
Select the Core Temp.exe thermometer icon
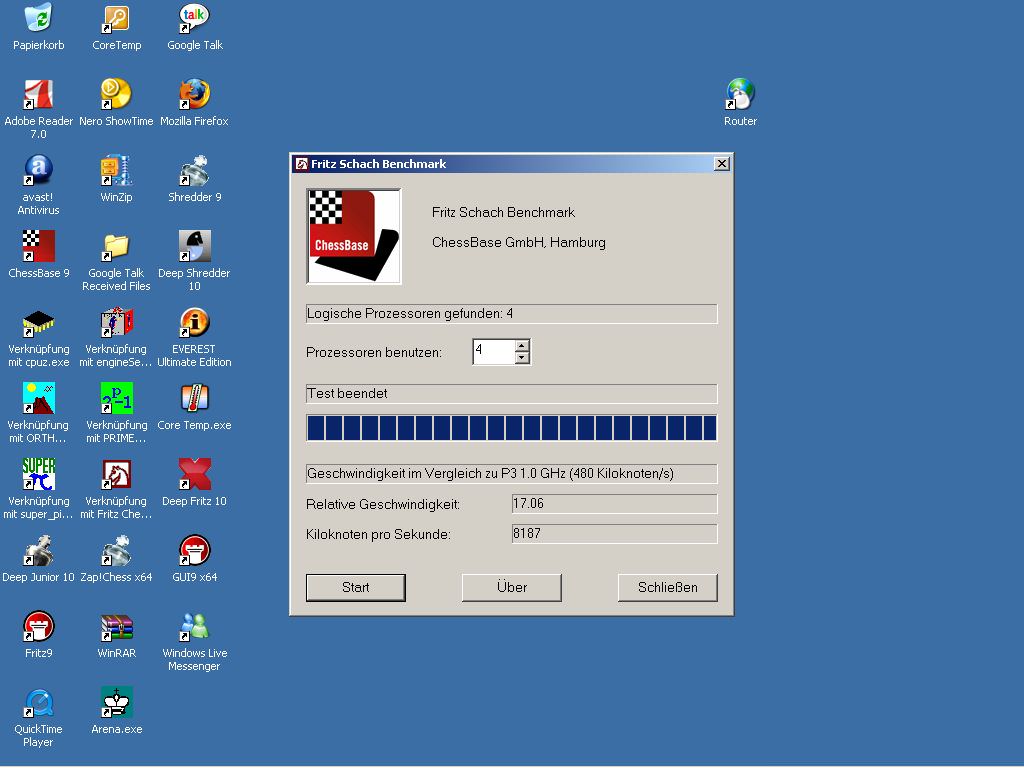(x=195, y=398)
